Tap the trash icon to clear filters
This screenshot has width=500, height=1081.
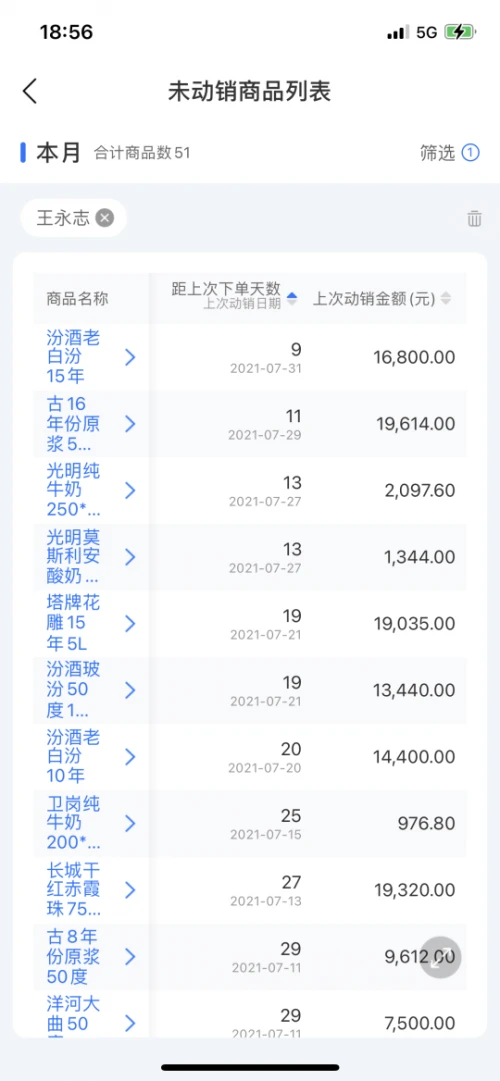point(474,219)
